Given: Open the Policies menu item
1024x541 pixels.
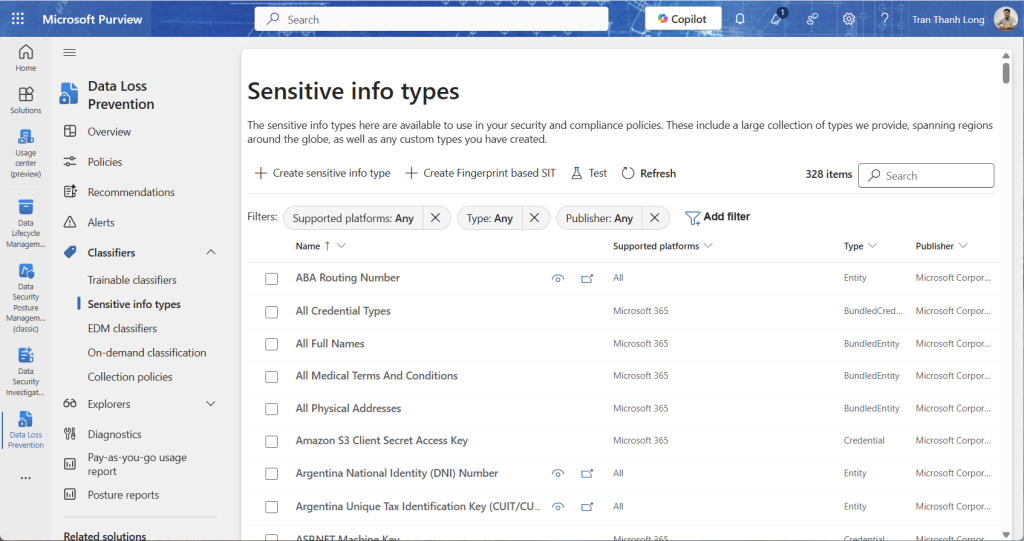Looking at the screenshot, I should point(105,162).
